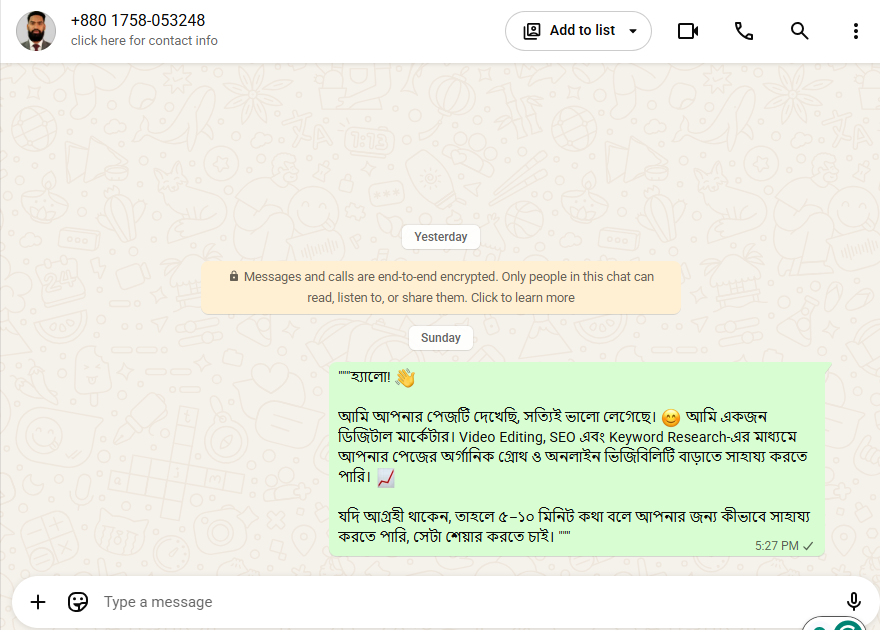Screen dimensions: 880x630
Task: Start a video call with this contact
Action: (688, 31)
